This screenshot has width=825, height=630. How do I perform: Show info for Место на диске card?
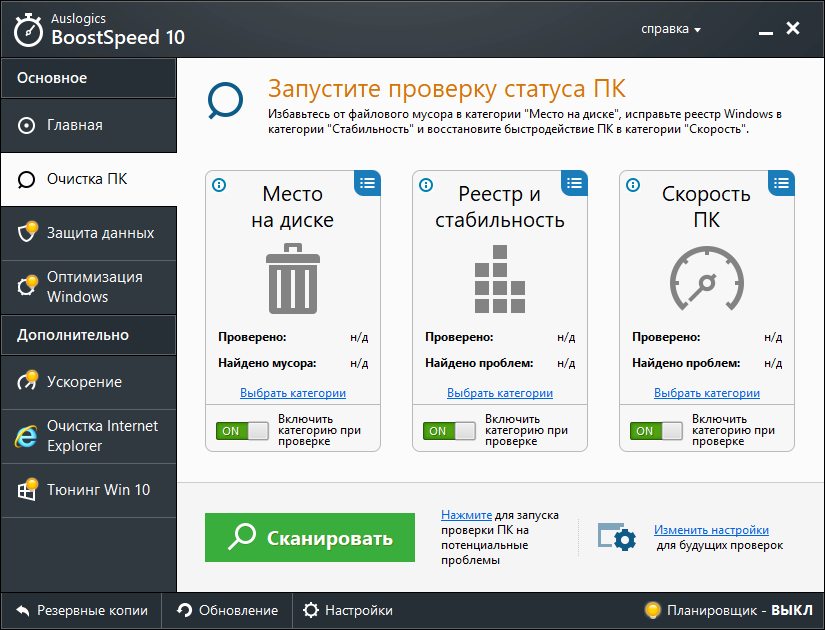[219, 185]
